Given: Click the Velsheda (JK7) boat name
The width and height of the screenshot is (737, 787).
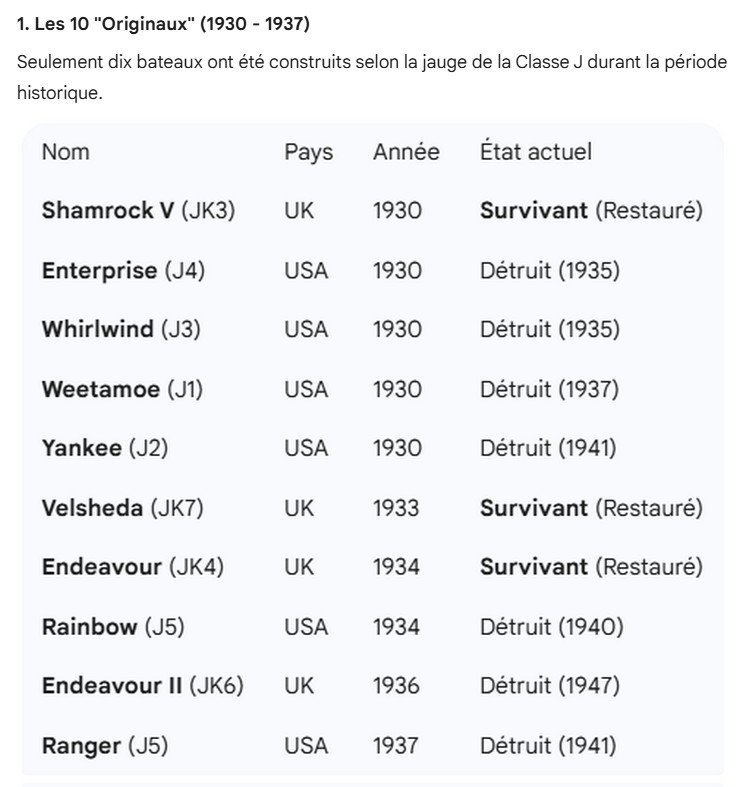Looking at the screenshot, I should pyautogui.click(x=122, y=508).
